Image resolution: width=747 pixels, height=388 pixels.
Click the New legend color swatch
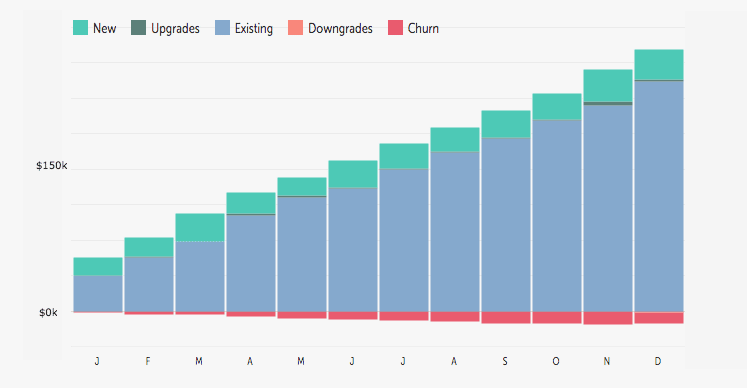click(81, 28)
